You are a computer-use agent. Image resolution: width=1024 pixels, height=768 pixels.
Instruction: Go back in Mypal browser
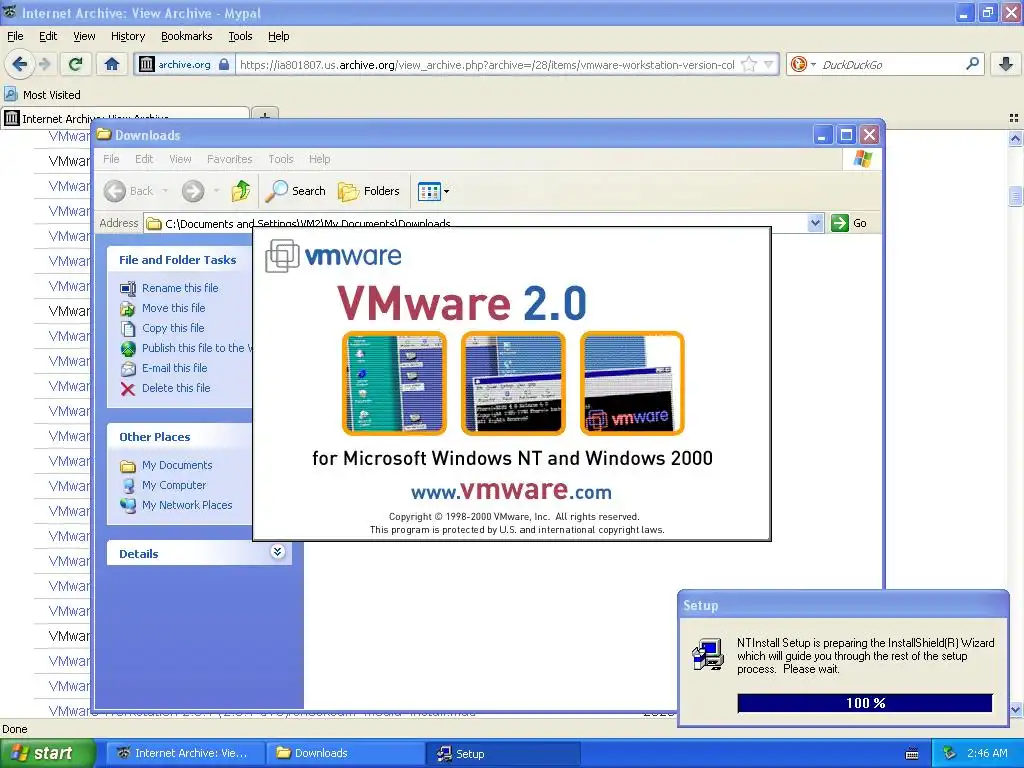tap(20, 64)
